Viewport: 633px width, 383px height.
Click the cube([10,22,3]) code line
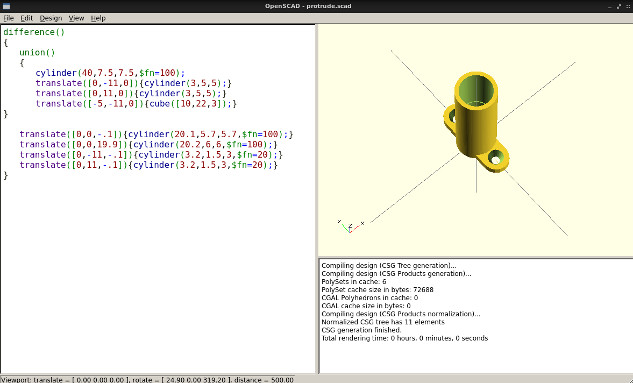point(136,104)
